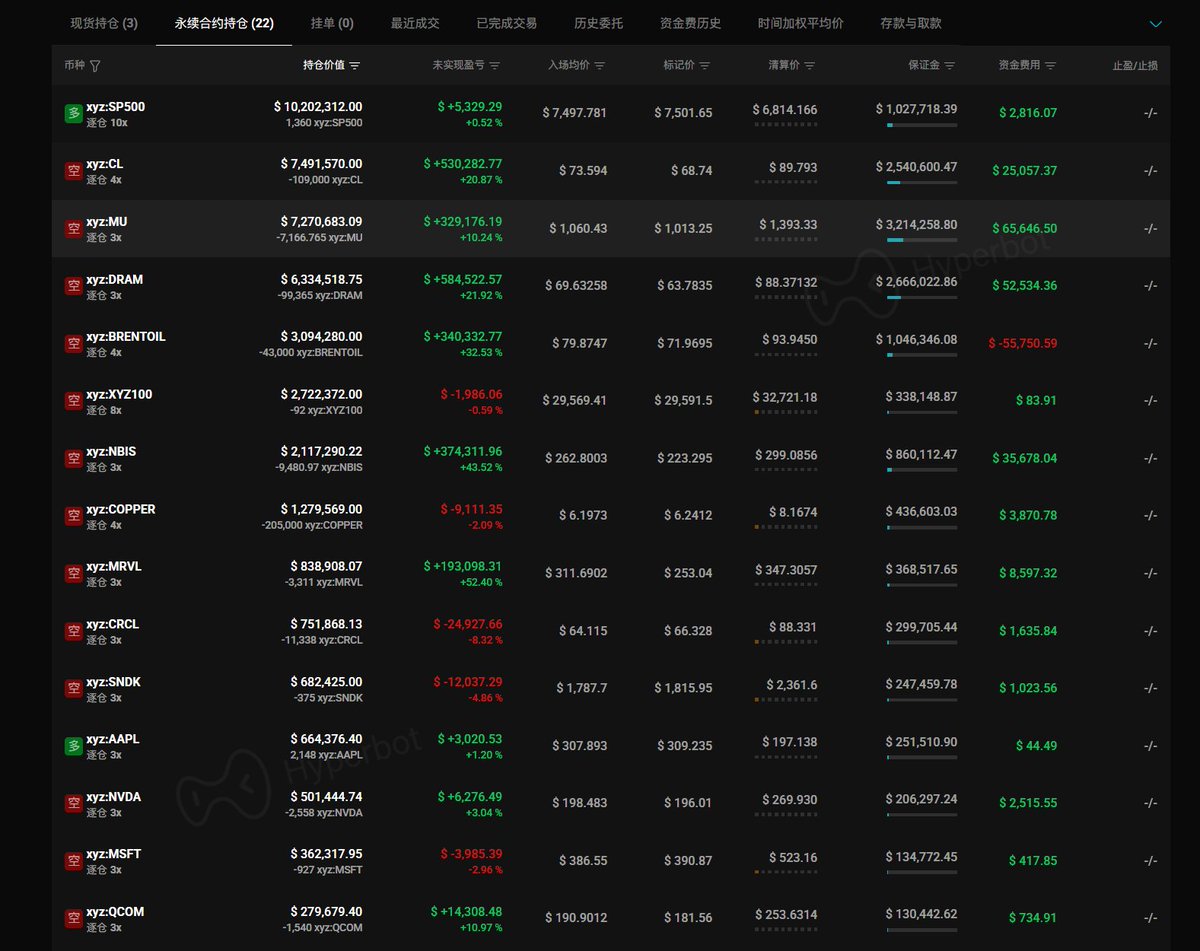The width and height of the screenshot is (1200, 951).
Task: Collapse panel with top-right chevron
Action: click(1157, 24)
